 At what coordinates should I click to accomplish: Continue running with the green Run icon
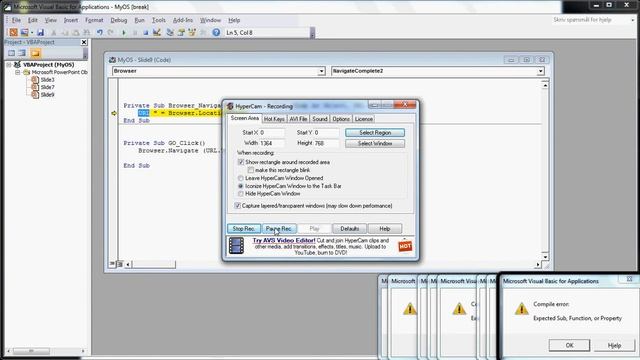124,32
